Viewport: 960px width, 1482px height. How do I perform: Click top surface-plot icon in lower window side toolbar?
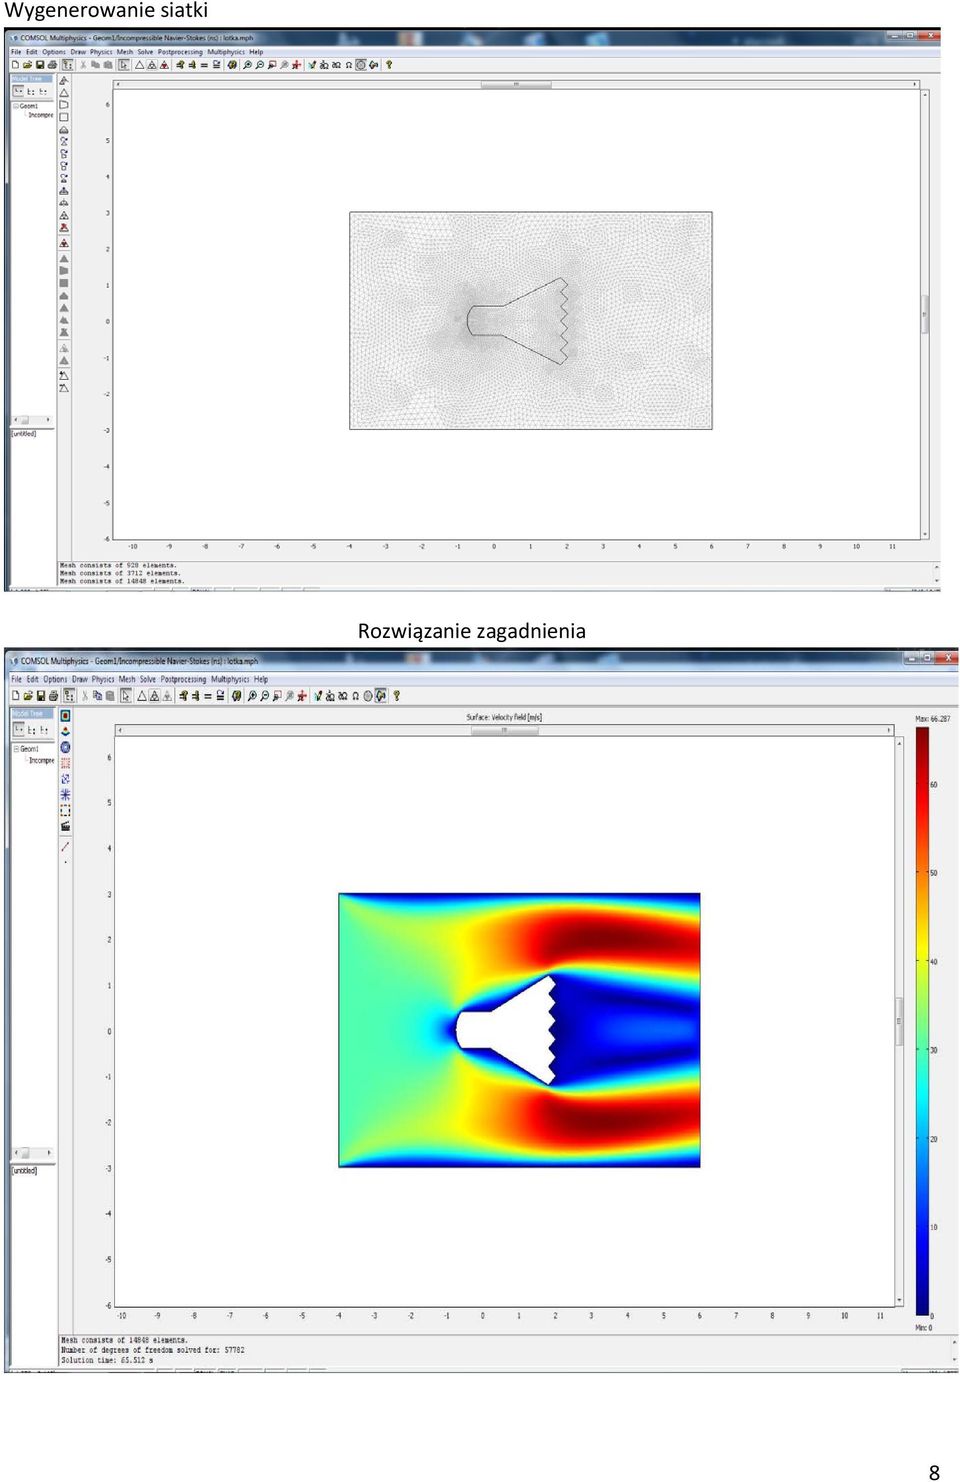(65, 716)
